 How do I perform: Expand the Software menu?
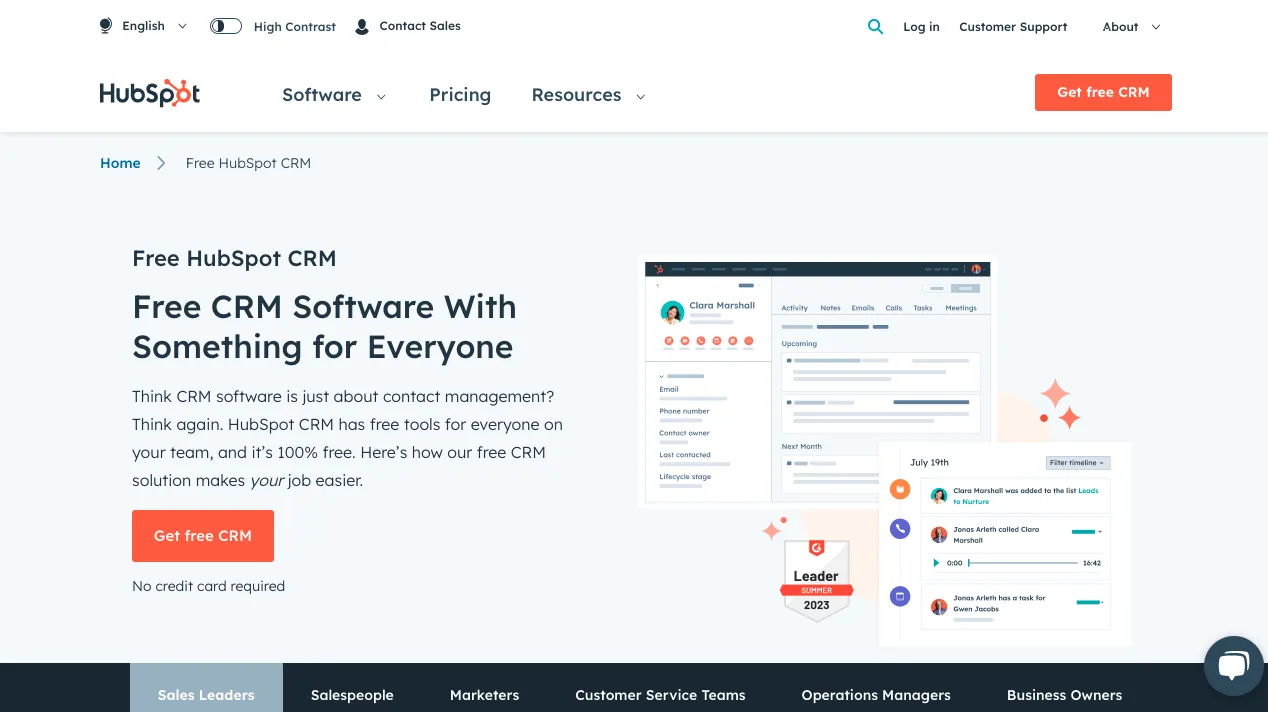tap(334, 95)
